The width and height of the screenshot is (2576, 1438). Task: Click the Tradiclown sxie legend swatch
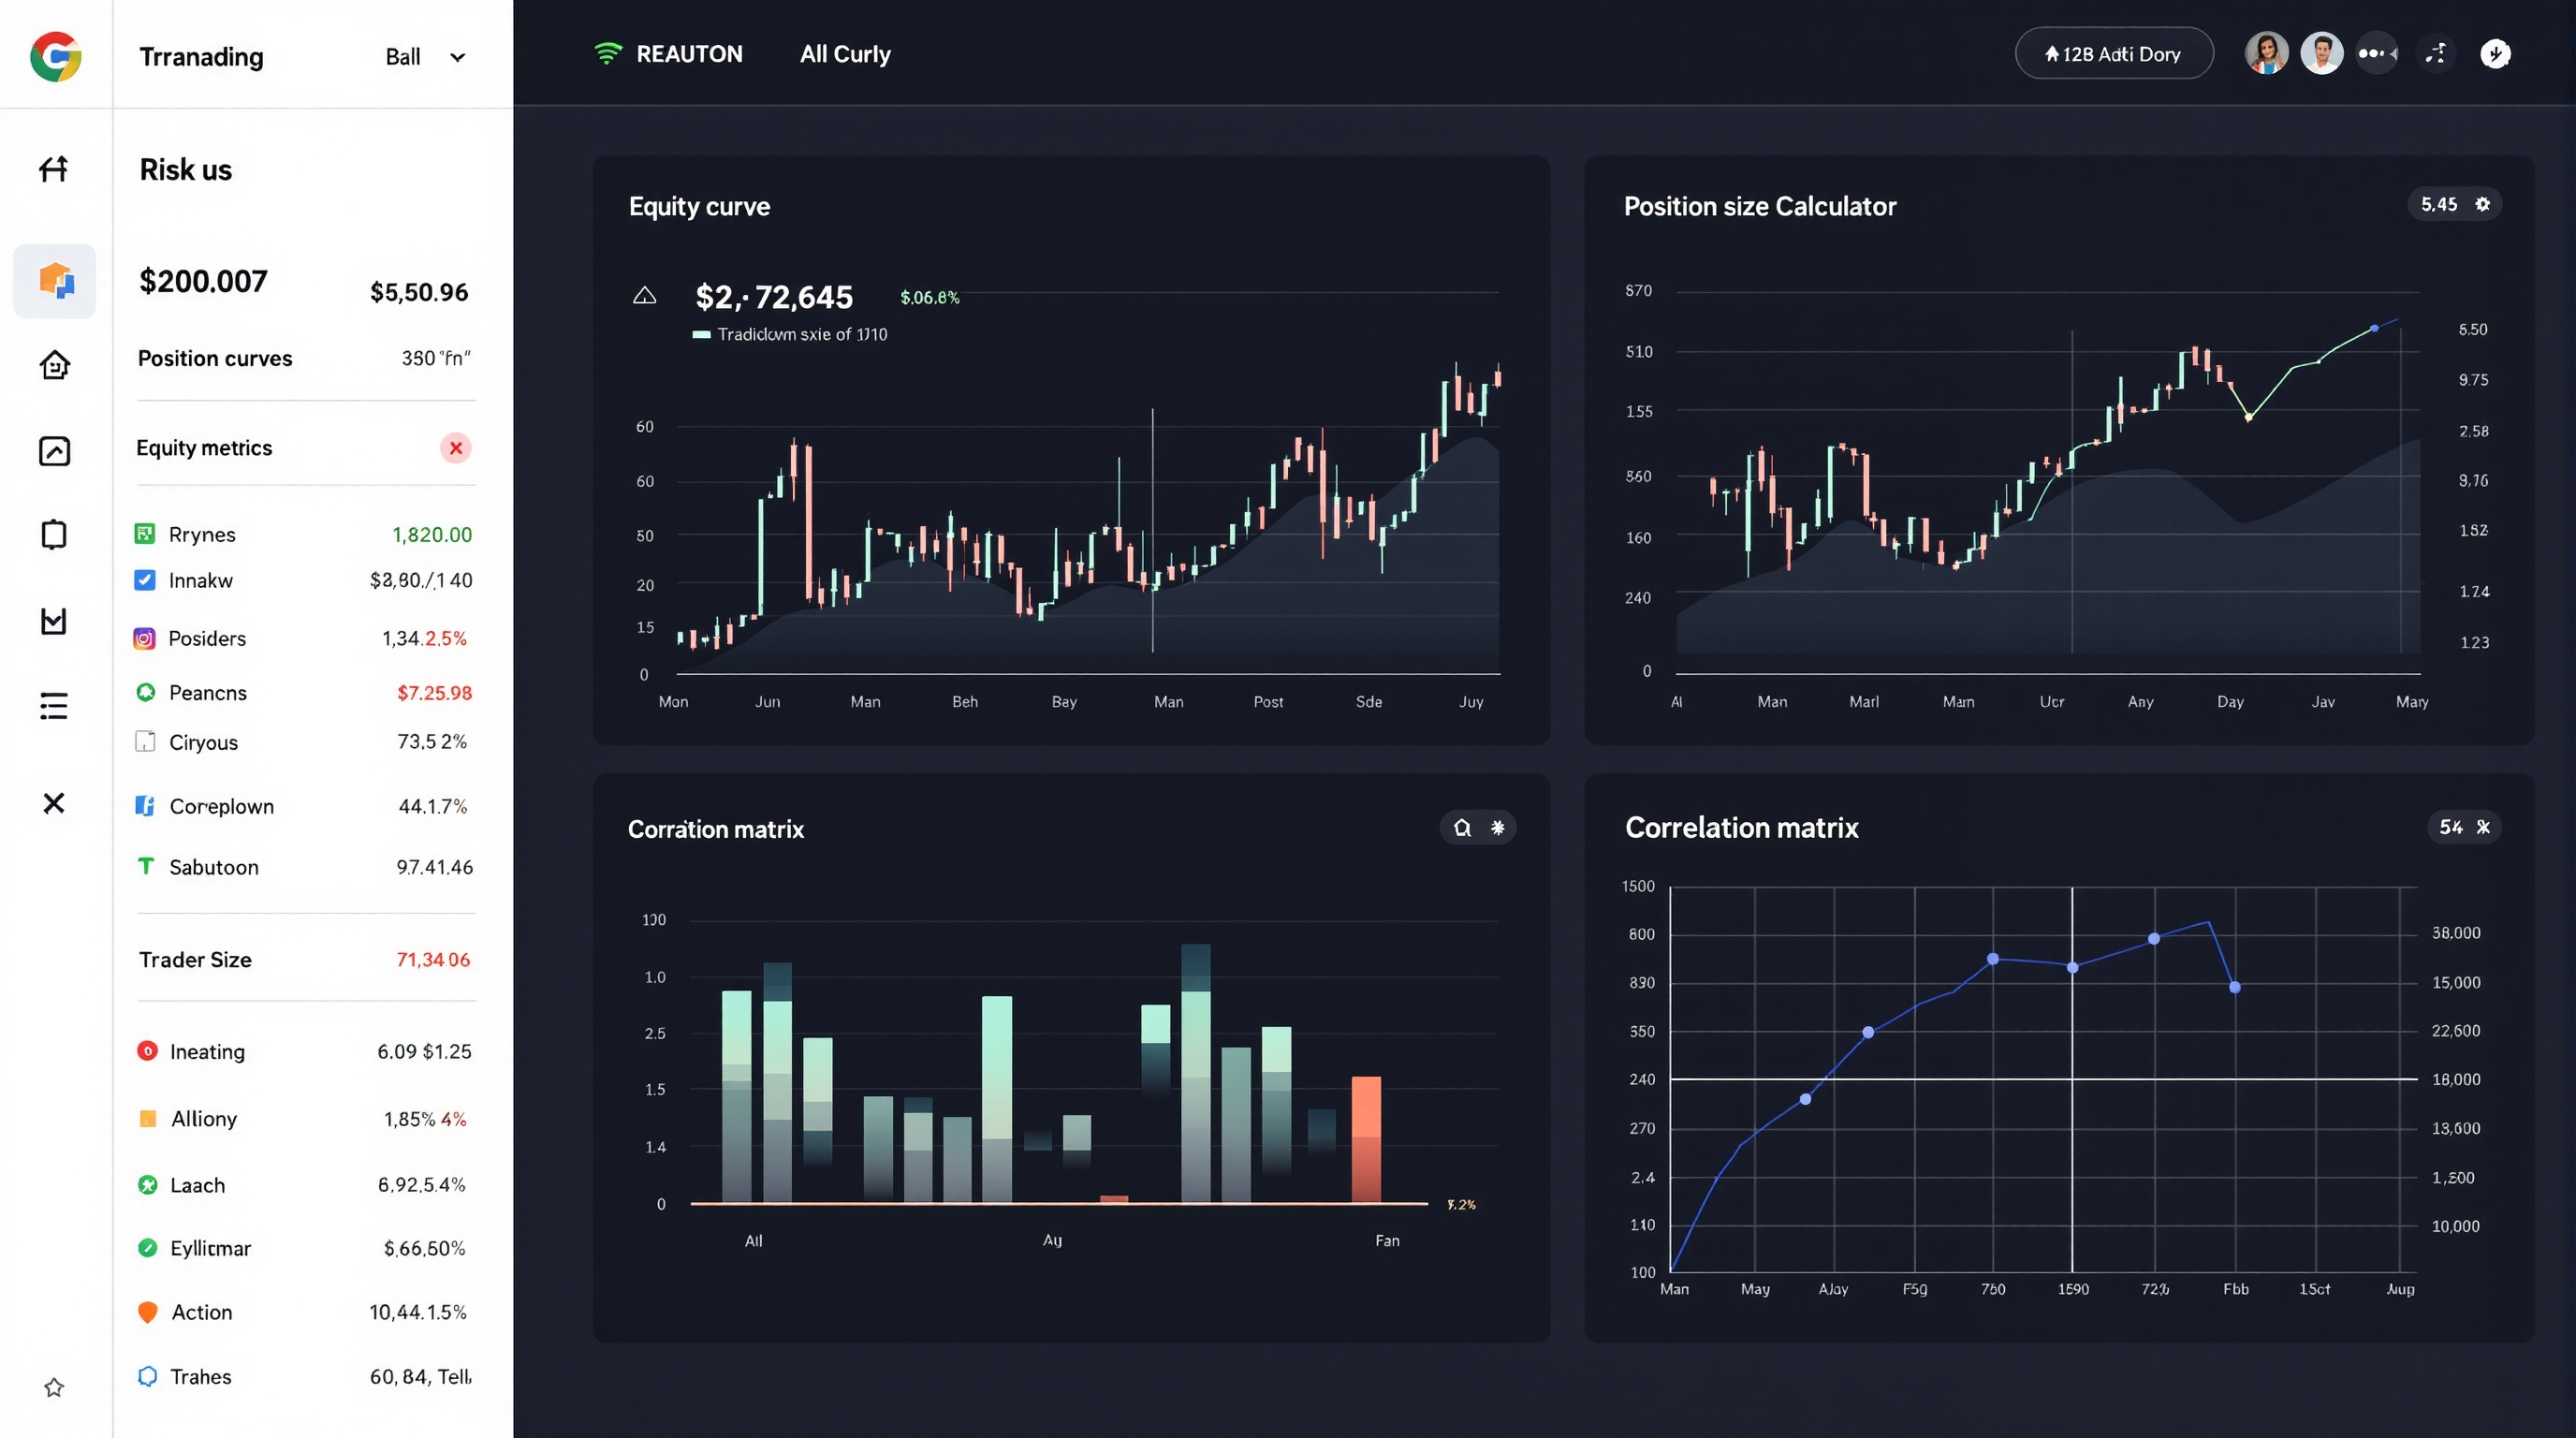pos(702,335)
